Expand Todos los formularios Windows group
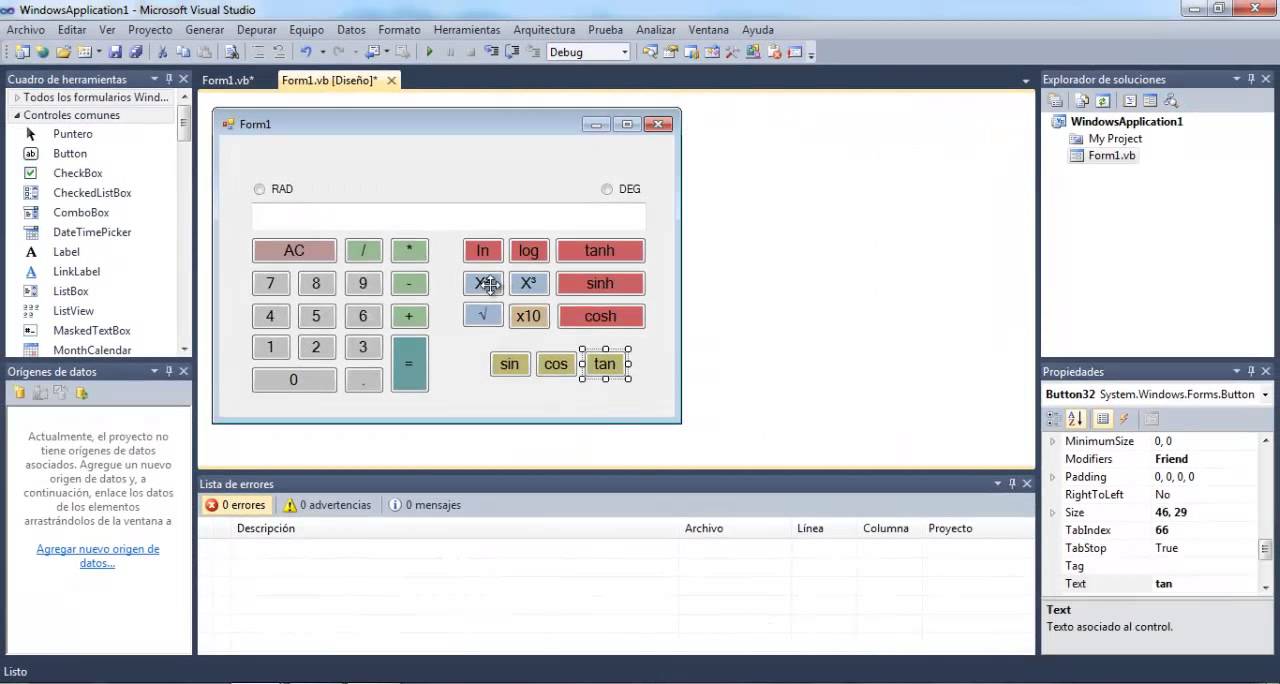The height and width of the screenshot is (684, 1280). [17, 97]
